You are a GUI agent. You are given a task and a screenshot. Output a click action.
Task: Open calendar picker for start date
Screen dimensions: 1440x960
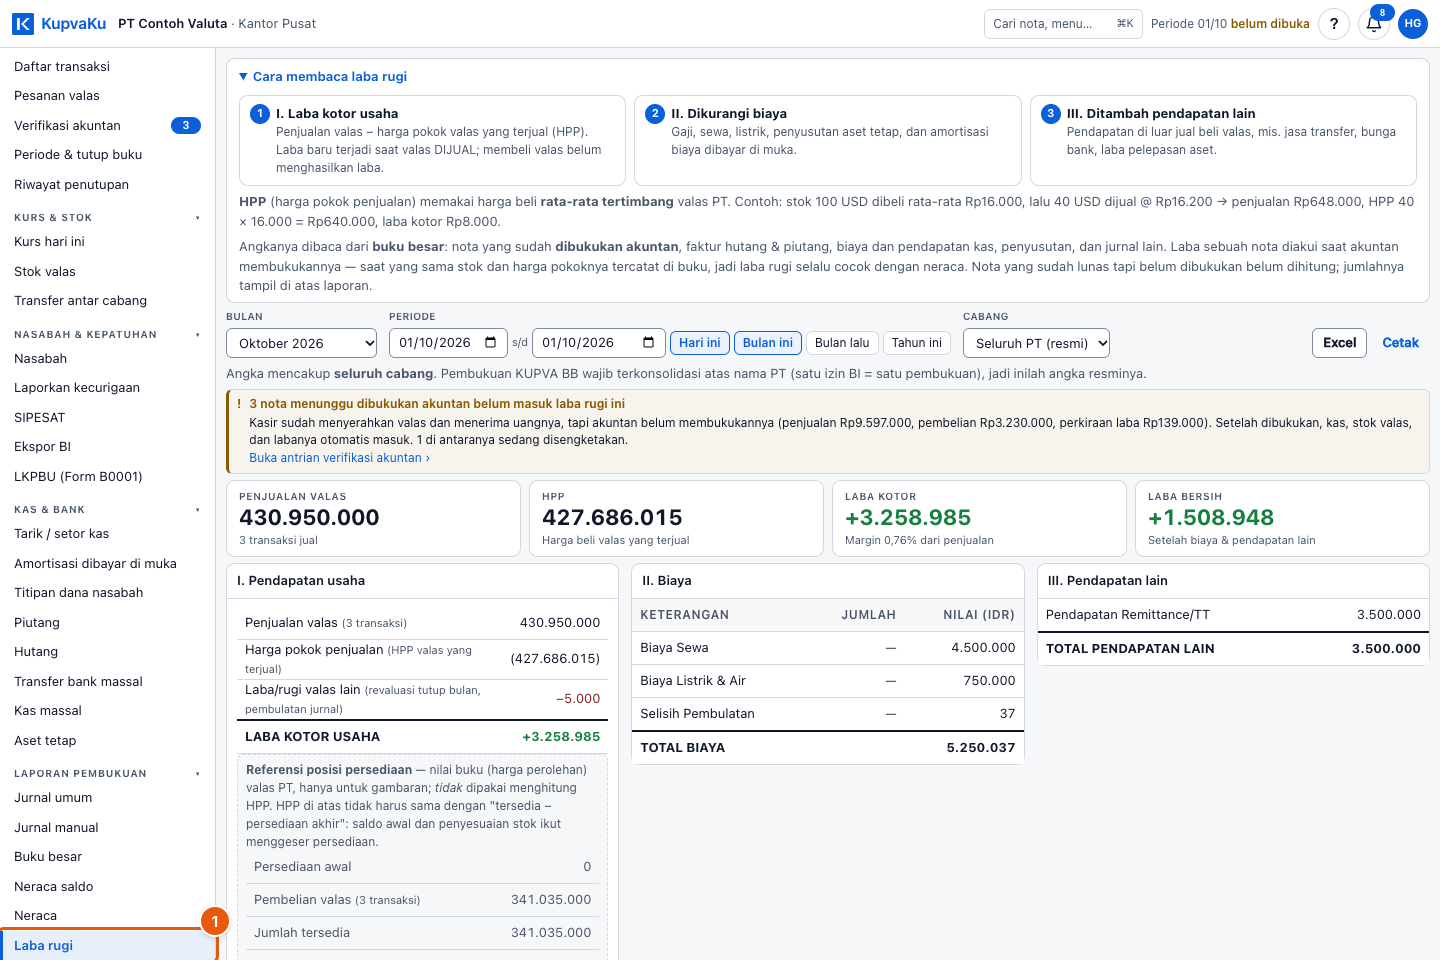click(491, 342)
